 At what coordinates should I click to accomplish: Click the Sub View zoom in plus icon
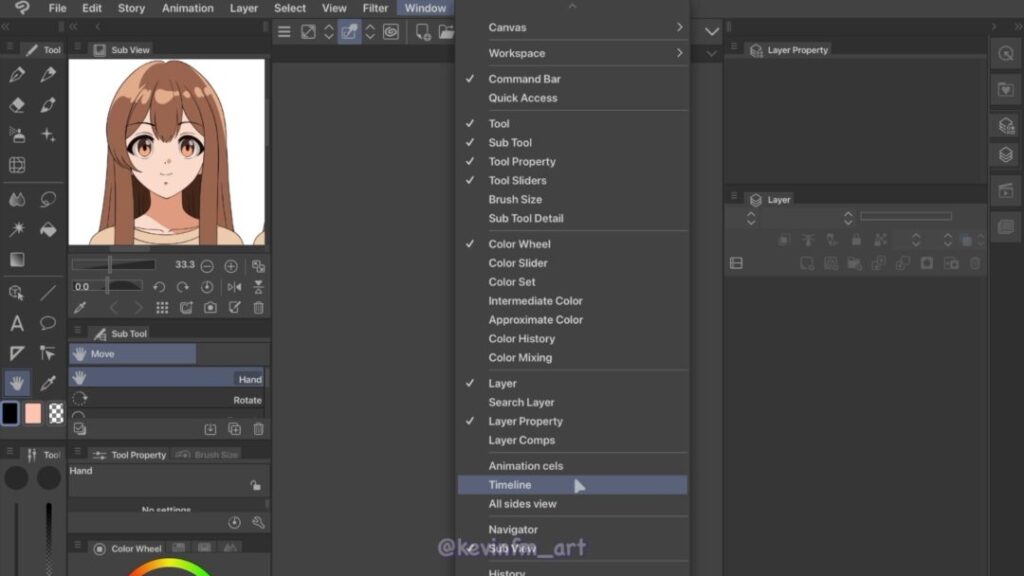coord(231,266)
